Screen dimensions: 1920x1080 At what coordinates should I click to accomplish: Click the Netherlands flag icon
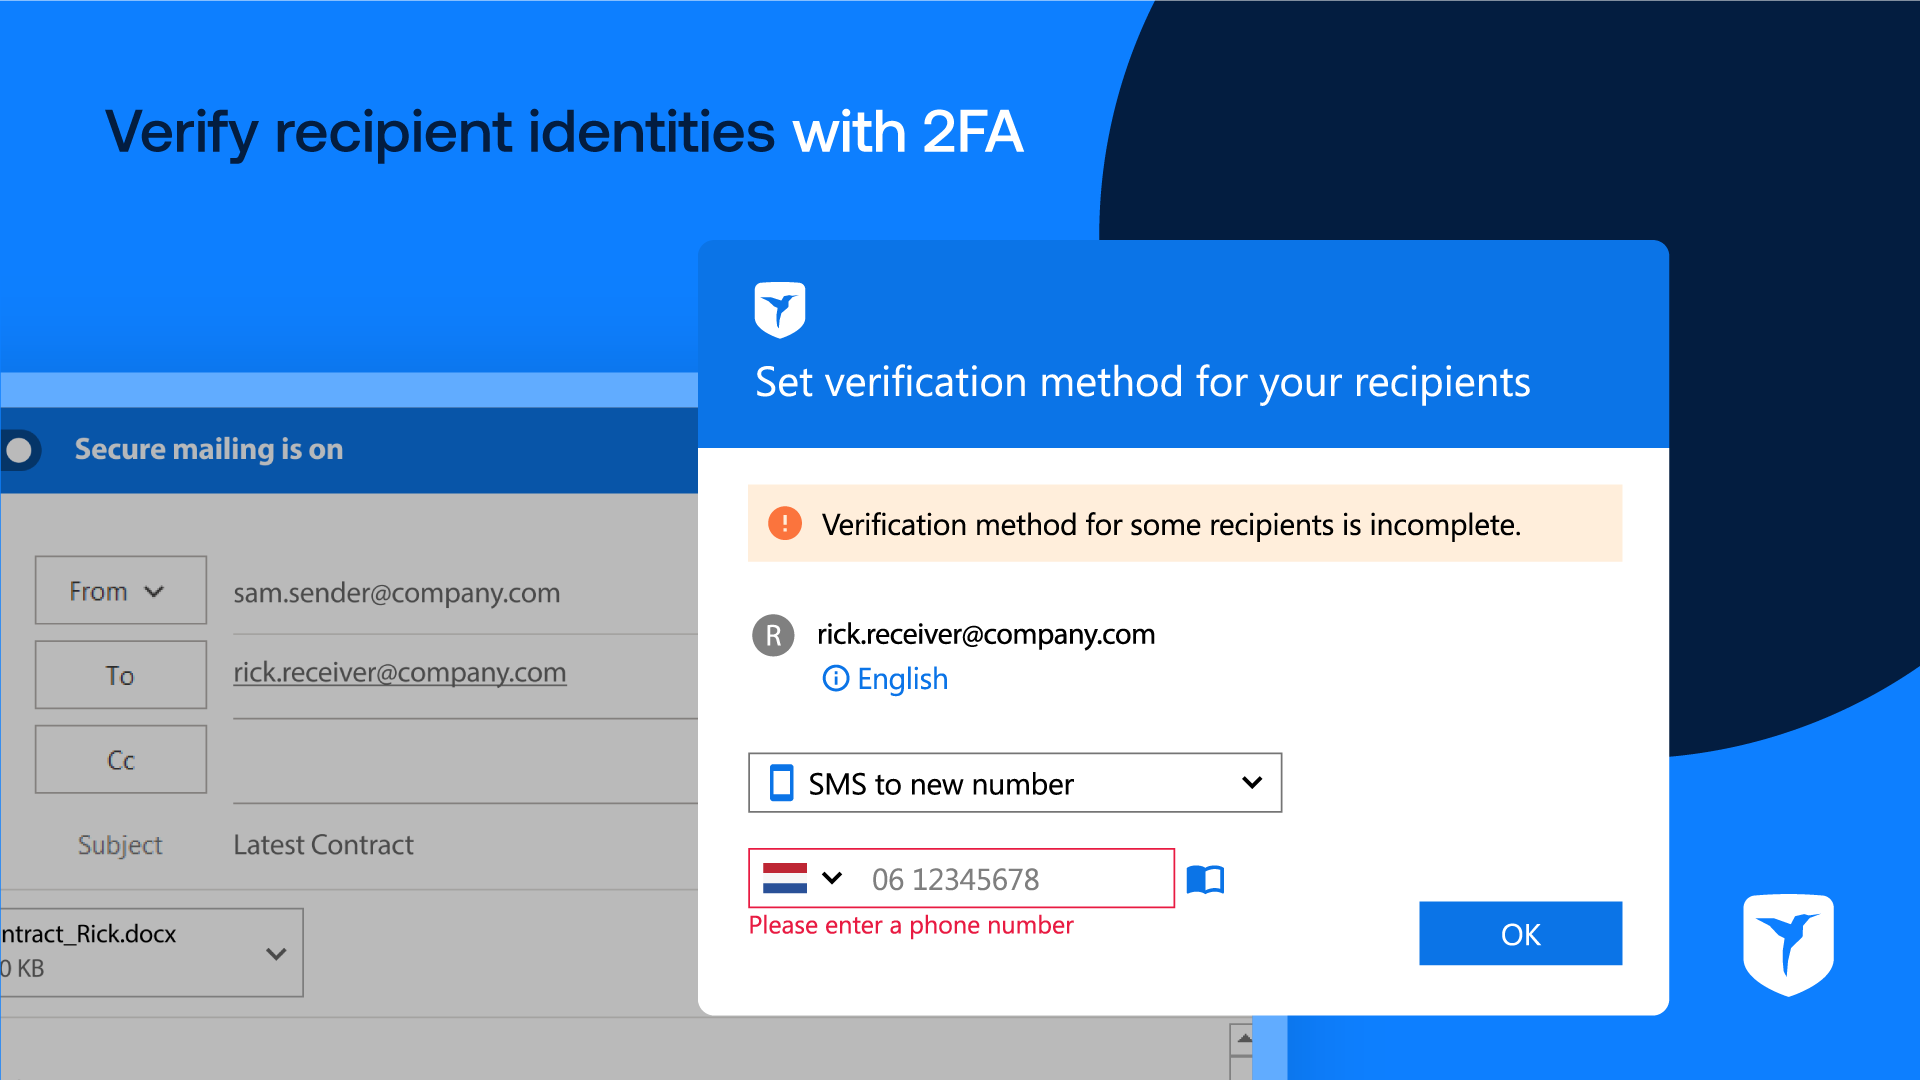785,878
